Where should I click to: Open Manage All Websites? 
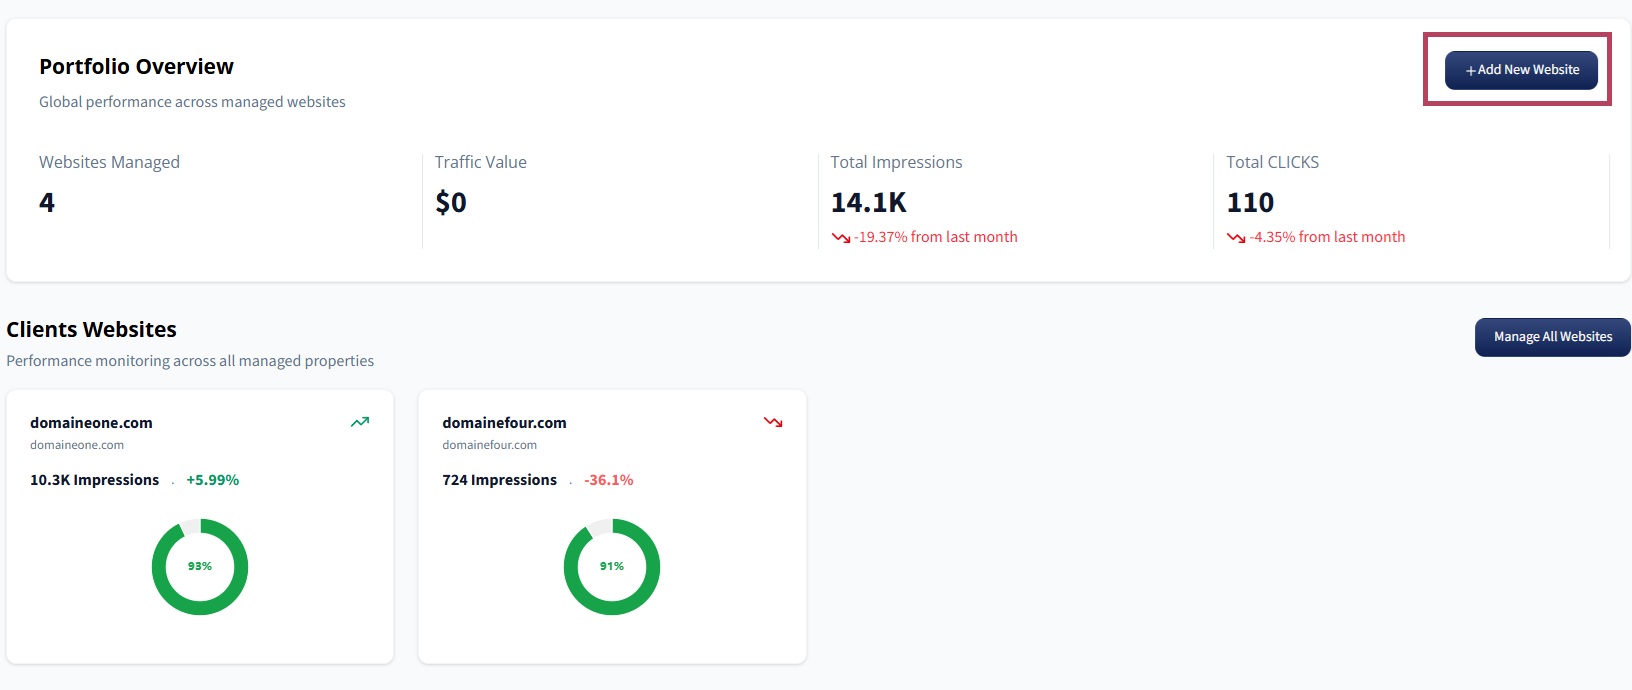1552,337
